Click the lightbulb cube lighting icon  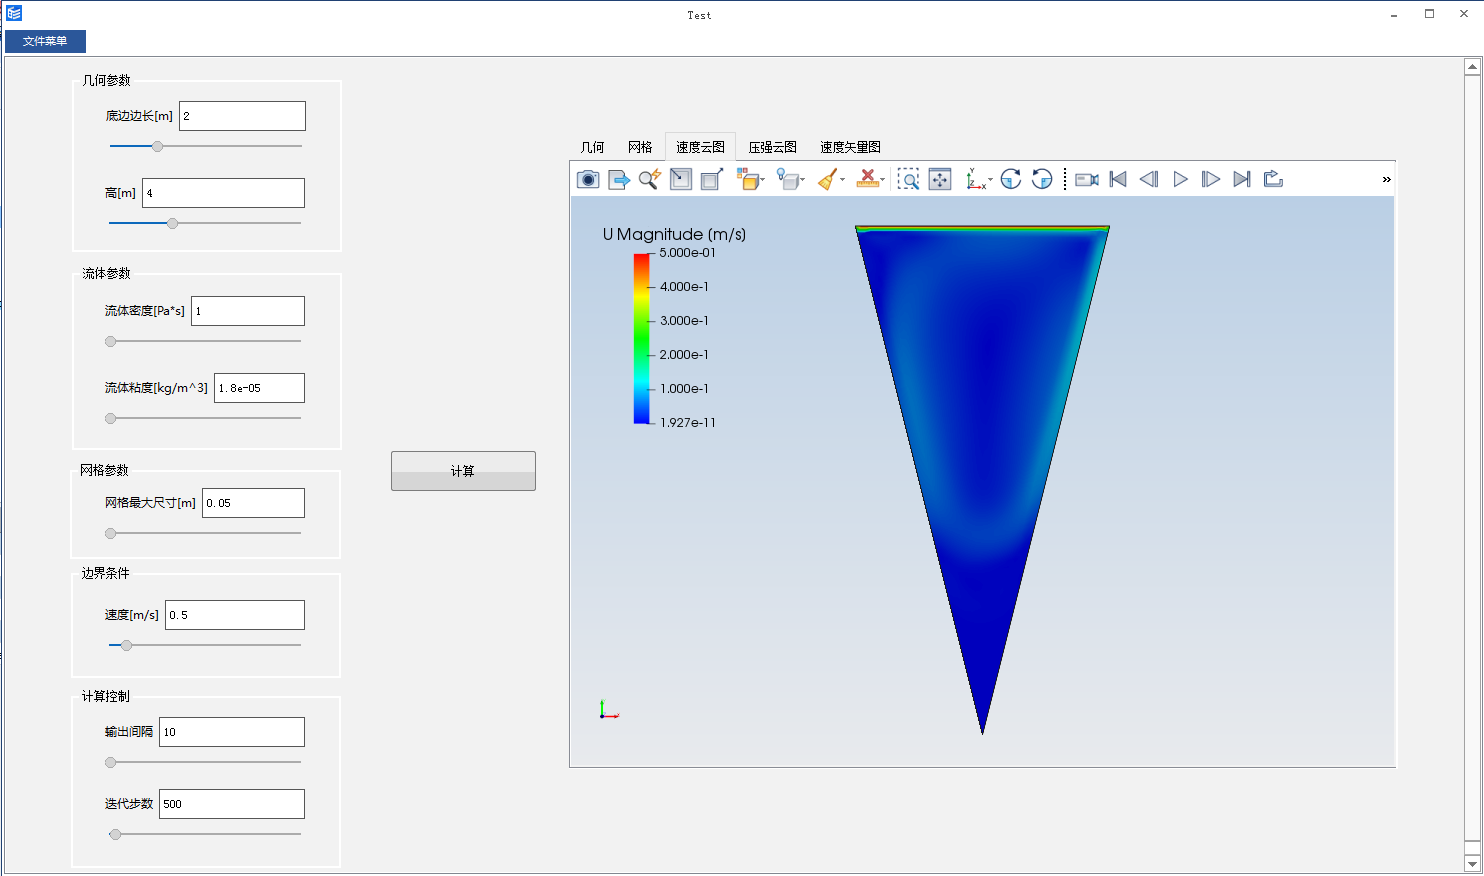pos(787,179)
